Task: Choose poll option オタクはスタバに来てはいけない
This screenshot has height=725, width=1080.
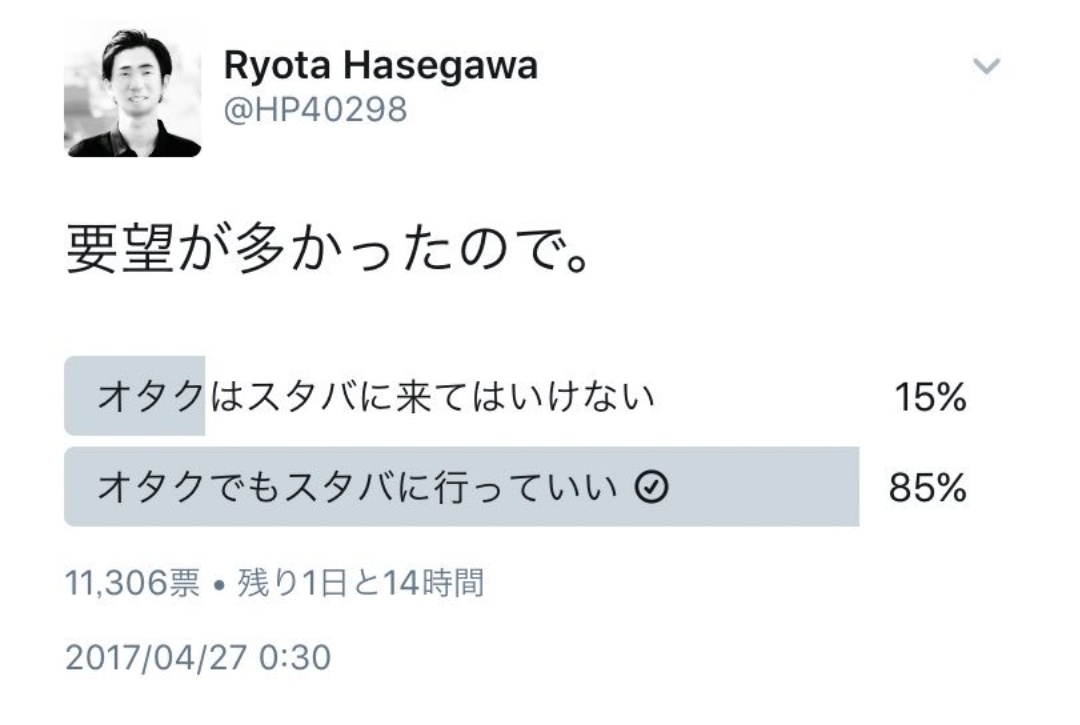Action: [x=375, y=397]
